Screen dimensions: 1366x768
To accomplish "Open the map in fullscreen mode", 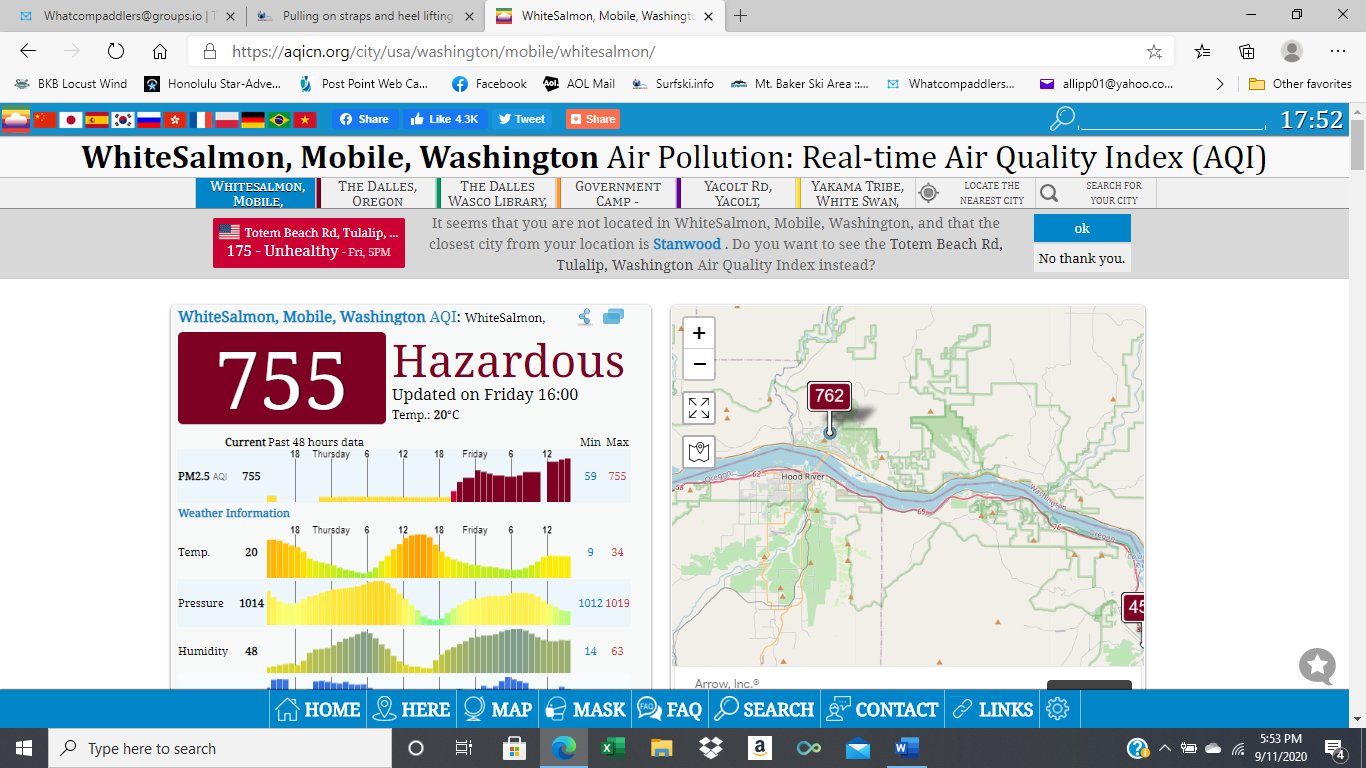I will tap(699, 408).
